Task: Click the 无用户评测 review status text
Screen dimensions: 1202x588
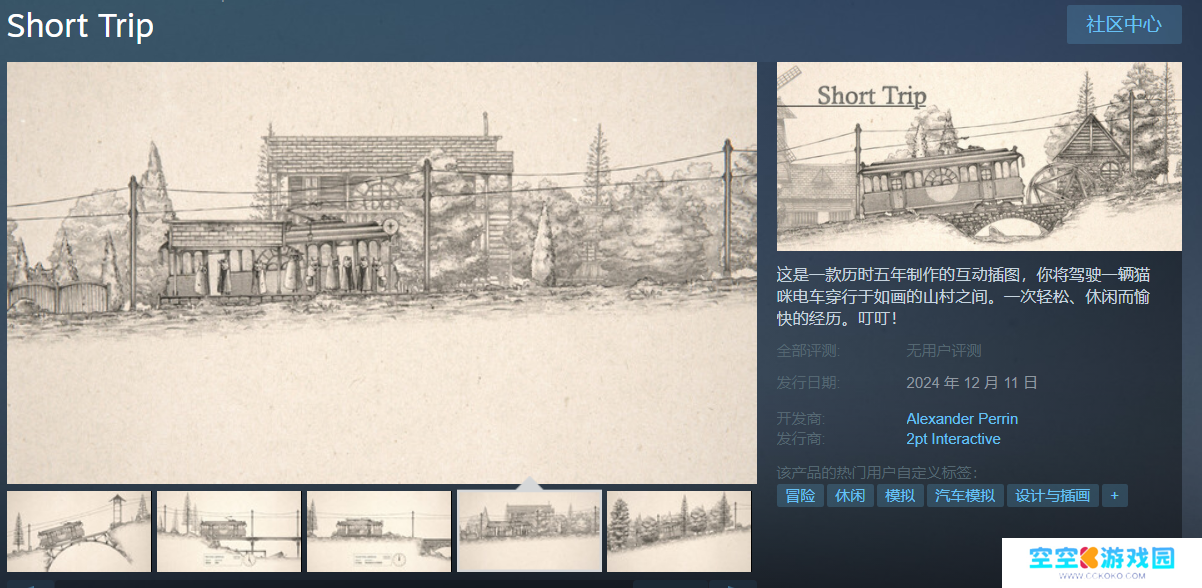Action: pyautogui.click(x=944, y=351)
